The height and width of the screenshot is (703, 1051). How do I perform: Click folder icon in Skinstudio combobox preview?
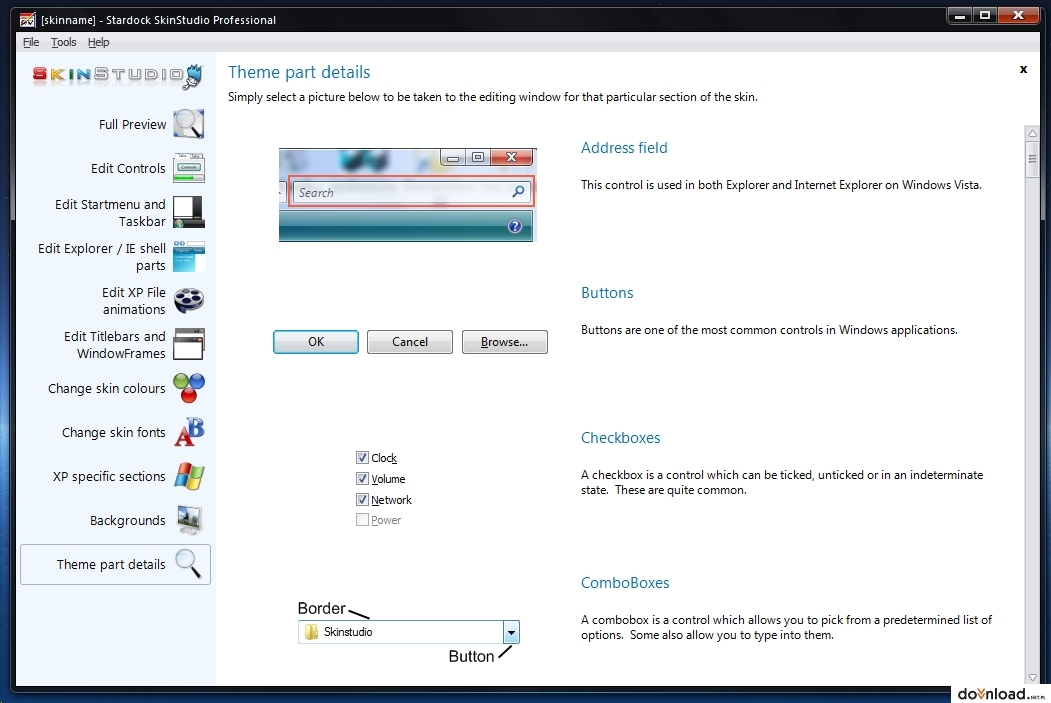[x=311, y=631]
